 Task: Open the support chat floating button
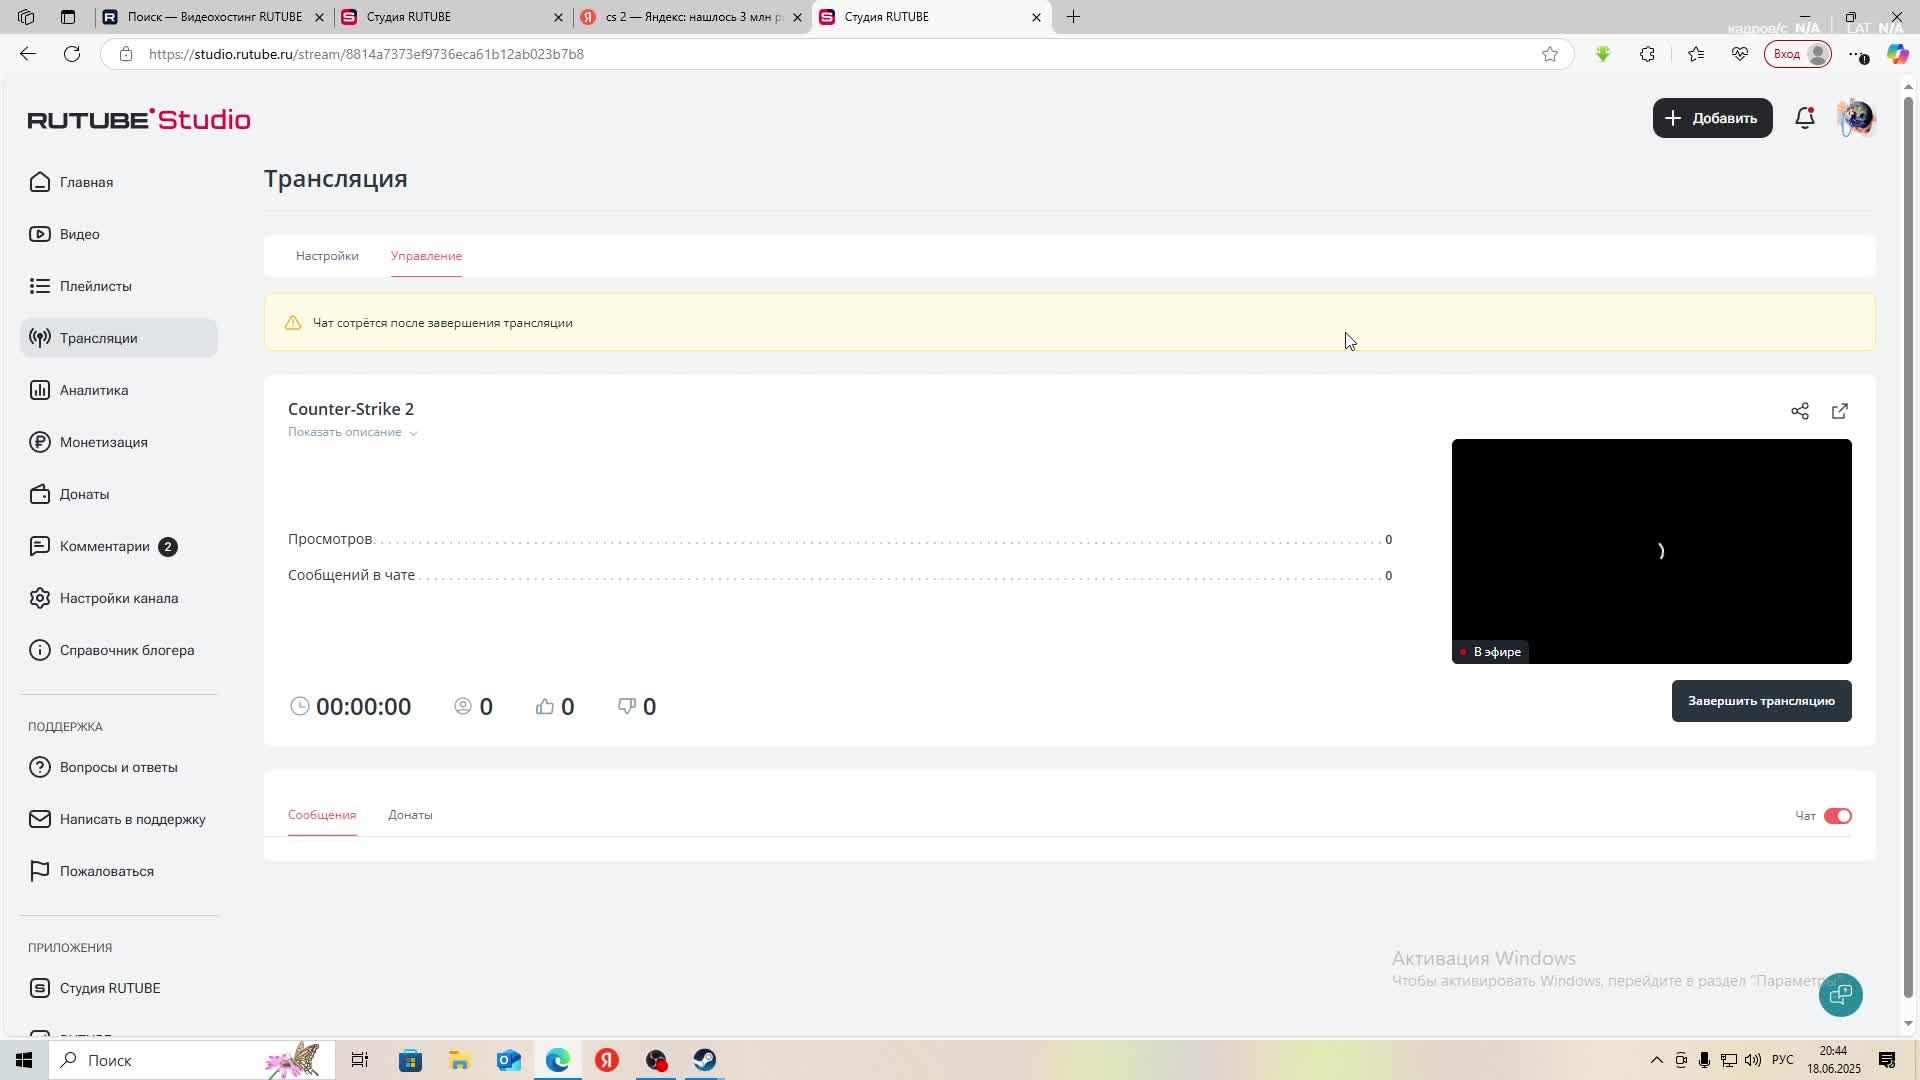pyautogui.click(x=1840, y=994)
